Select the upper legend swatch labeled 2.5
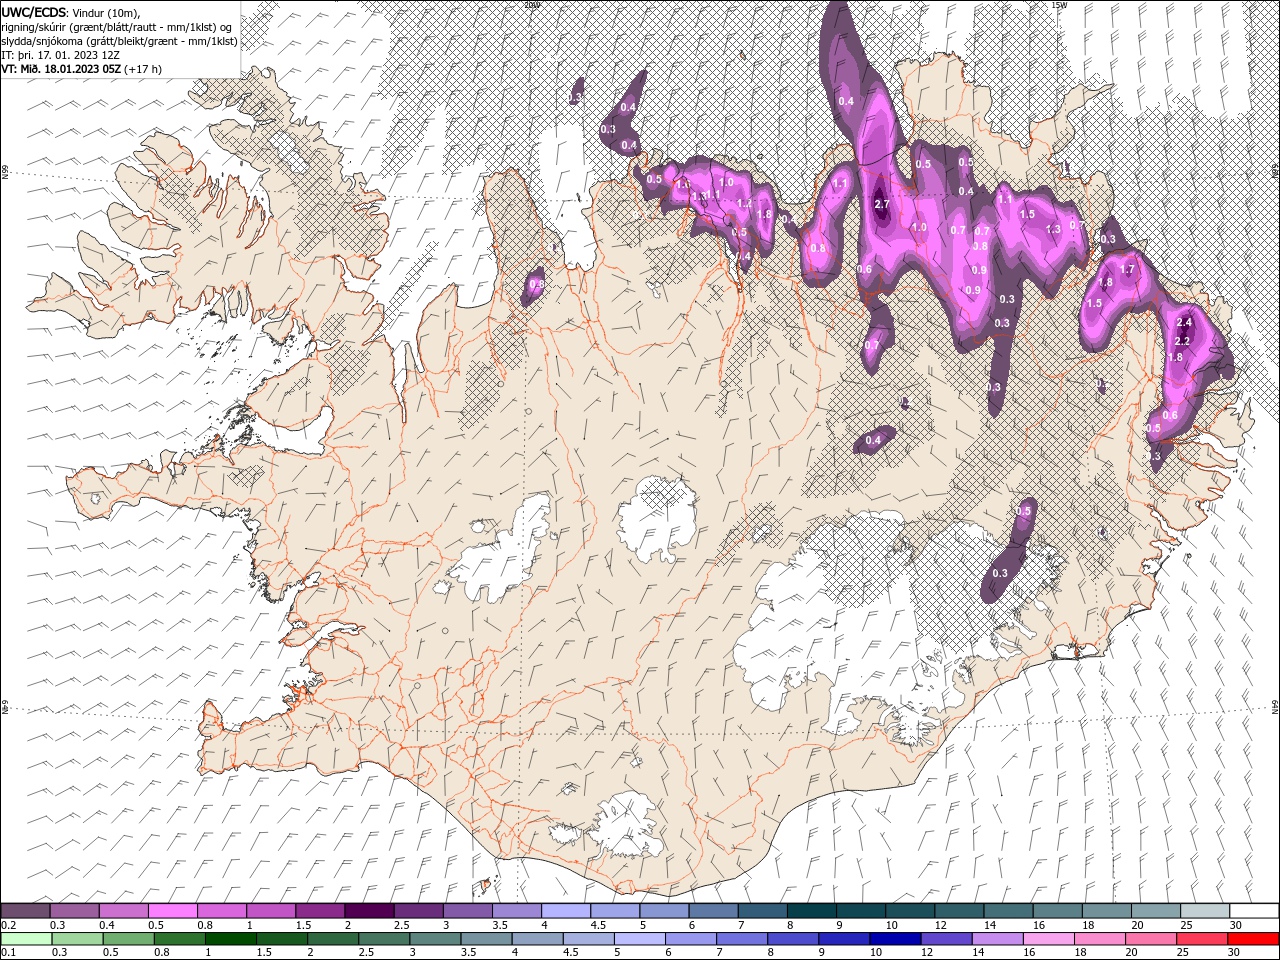This screenshot has width=1280, height=960. point(418,910)
